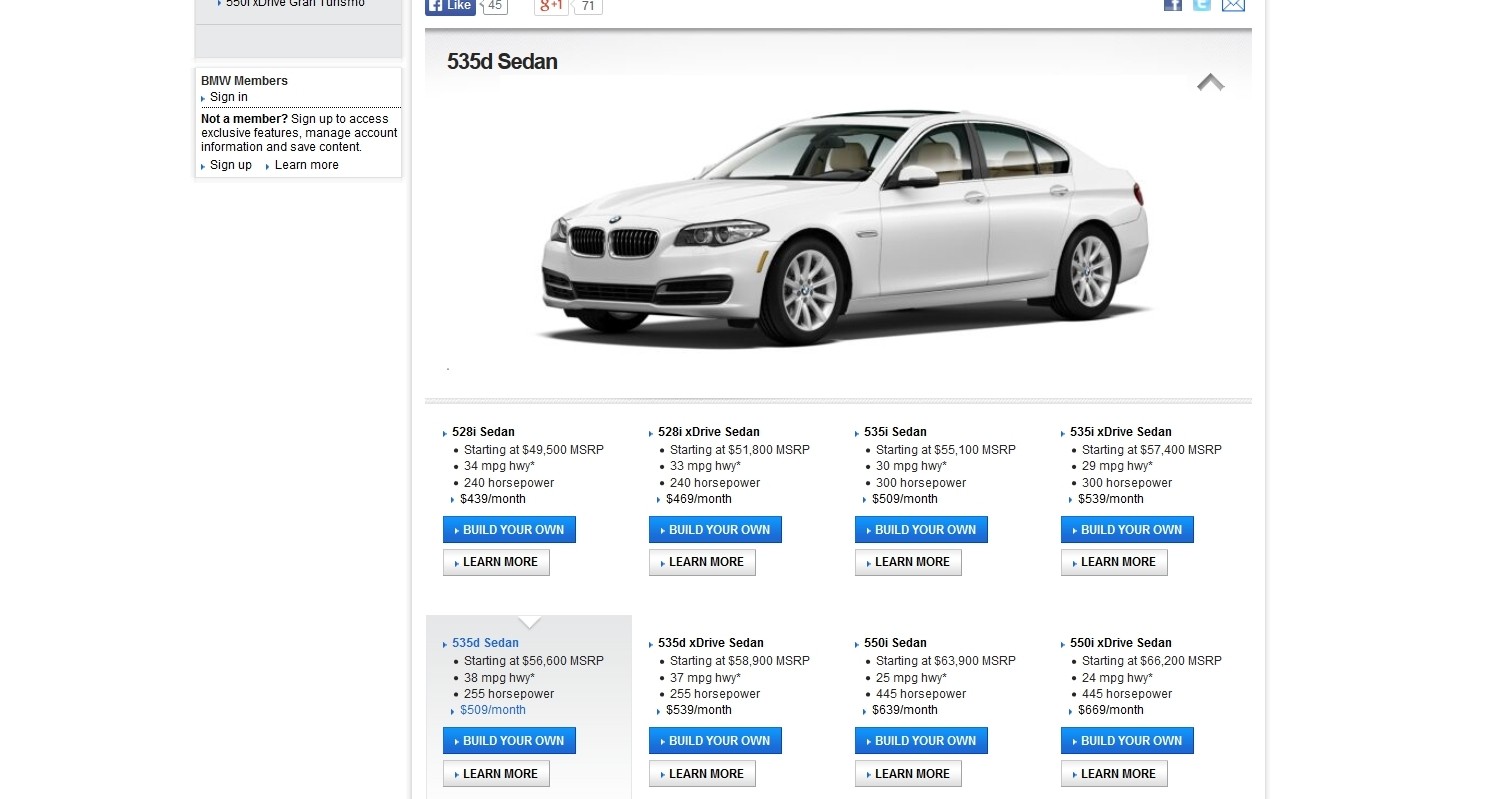Click the "Starting at $63,900 MSRP" text

[946, 661]
